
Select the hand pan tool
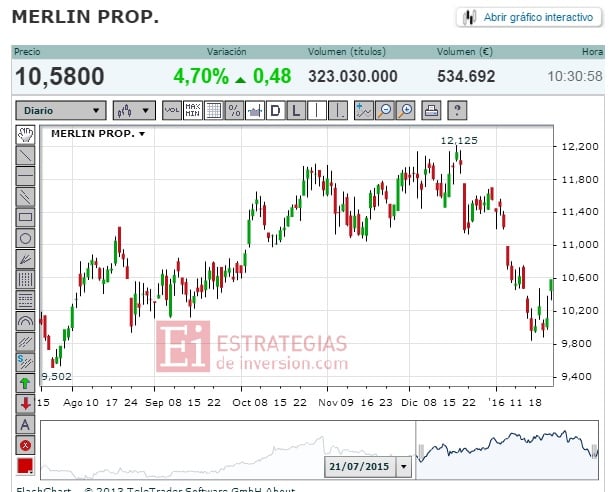click(25, 135)
